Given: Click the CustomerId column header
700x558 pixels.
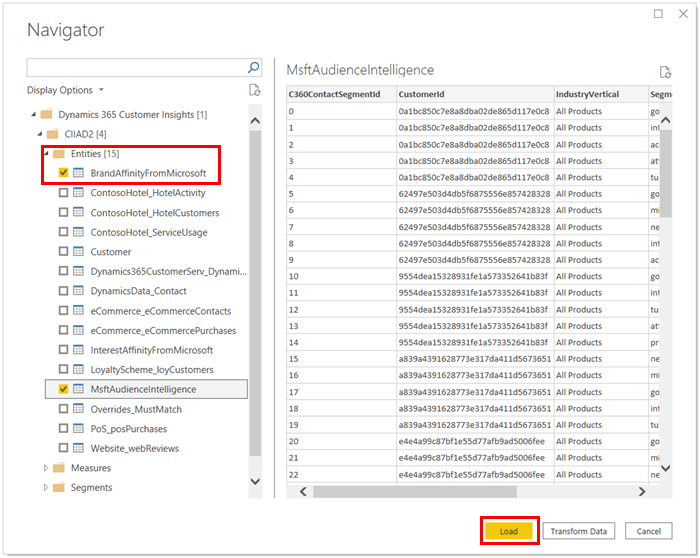Looking at the screenshot, I should click(x=475, y=94).
